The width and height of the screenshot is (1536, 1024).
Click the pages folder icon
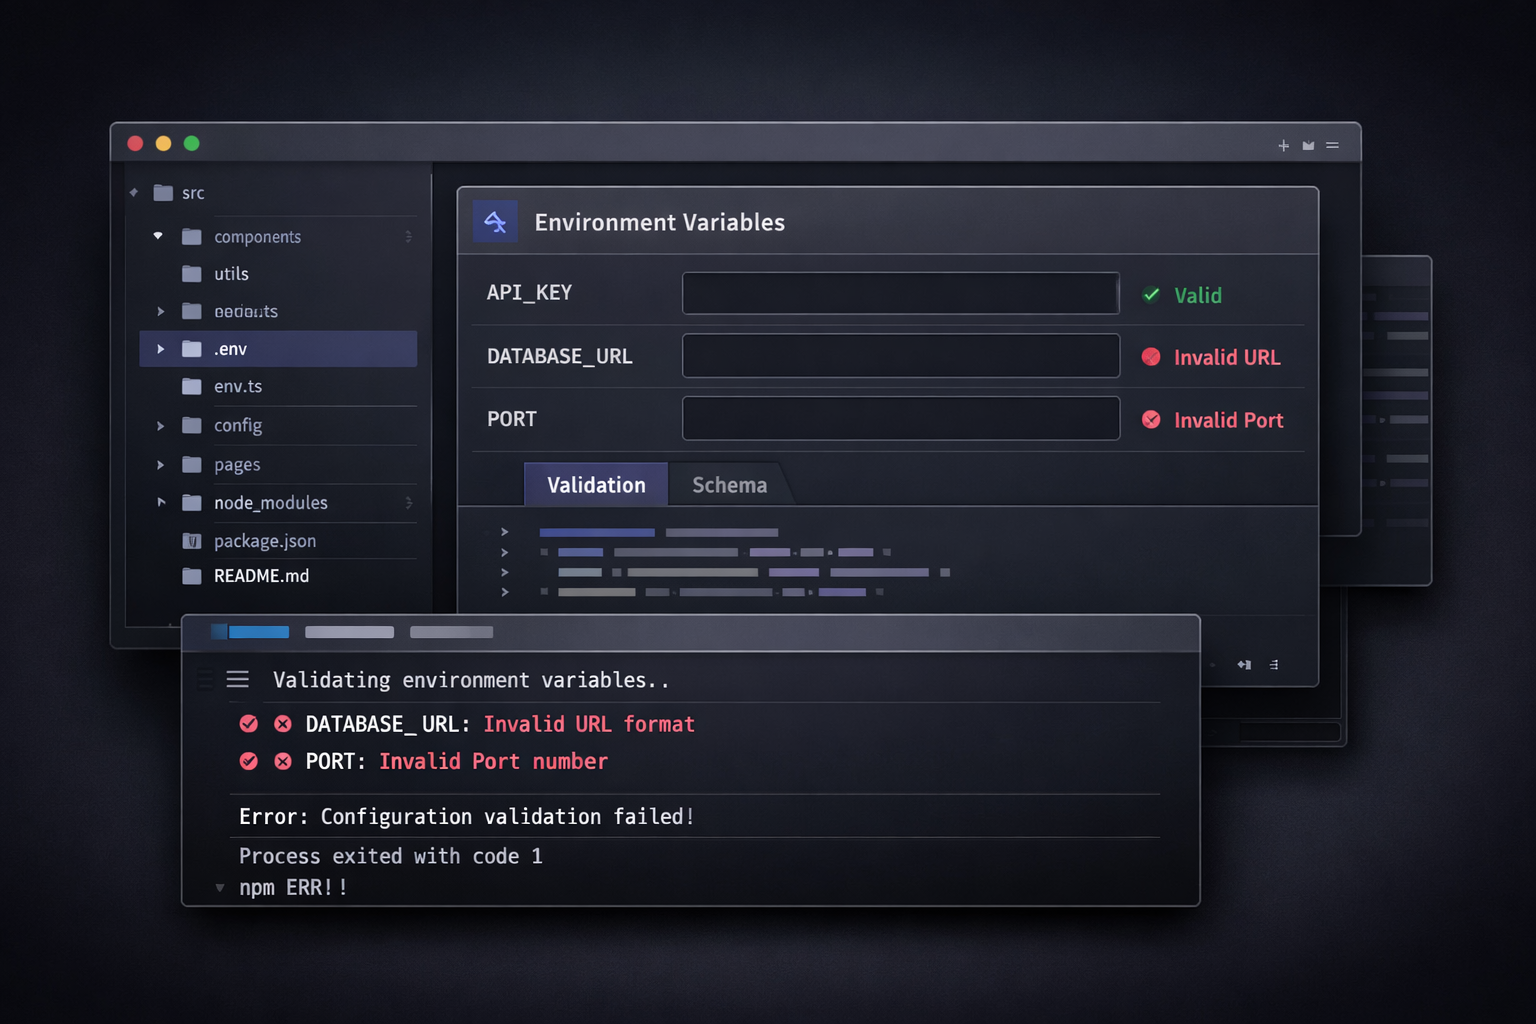[x=192, y=464]
